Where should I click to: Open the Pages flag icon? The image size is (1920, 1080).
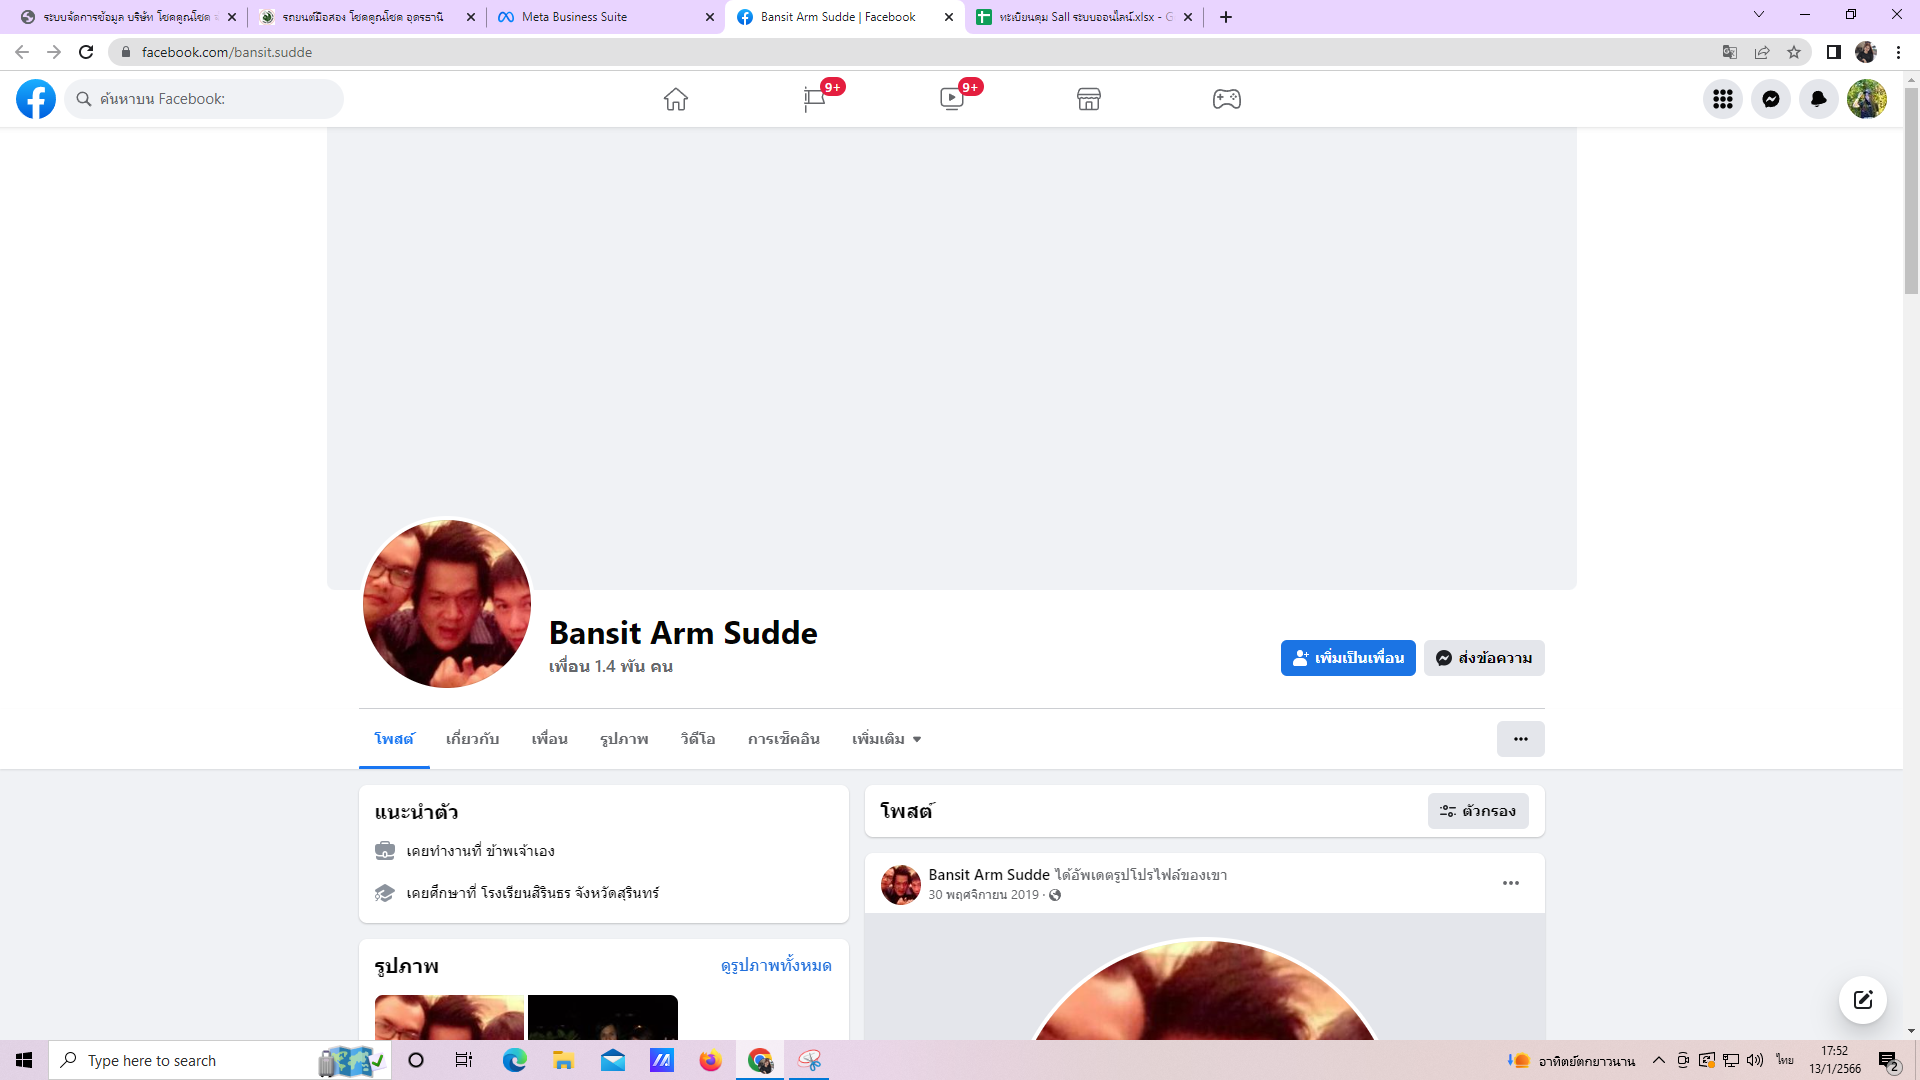point(814,99)
